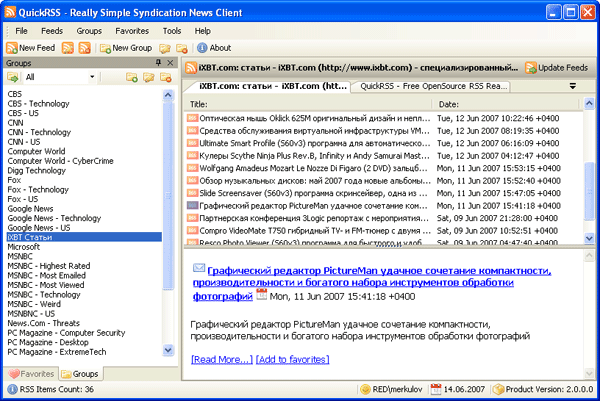This screenshot has height=401, width=600.
Task: Click RSS icon beside Ultimate Smart Profile article
Action: pyautogui.click(x=192, y=143)
